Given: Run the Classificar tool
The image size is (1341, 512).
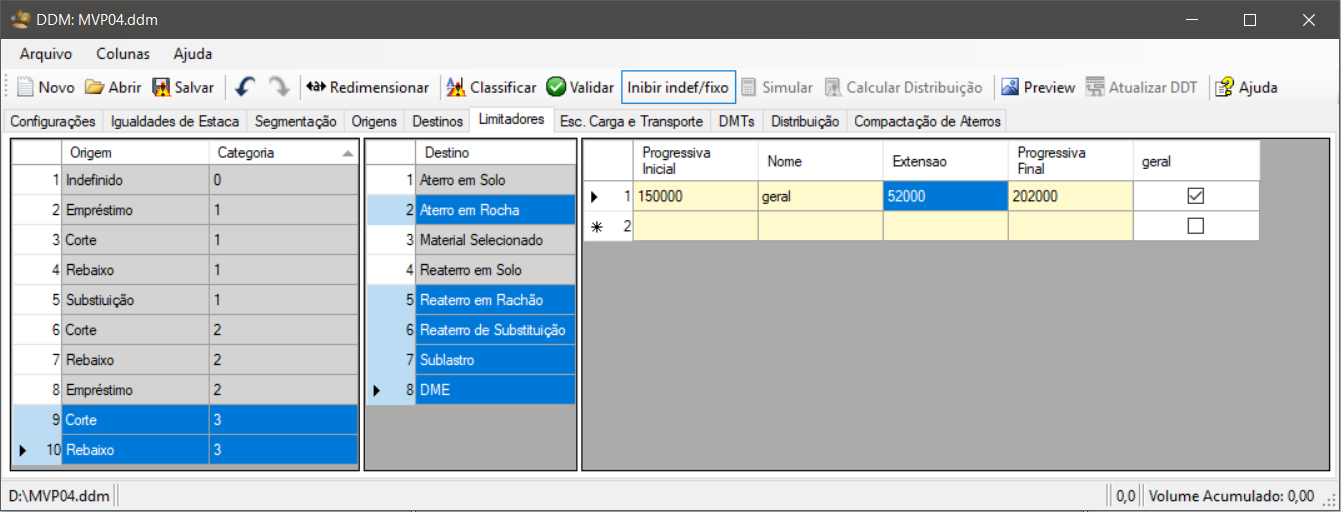Looking at the screenshot, I should click(491, 87).
